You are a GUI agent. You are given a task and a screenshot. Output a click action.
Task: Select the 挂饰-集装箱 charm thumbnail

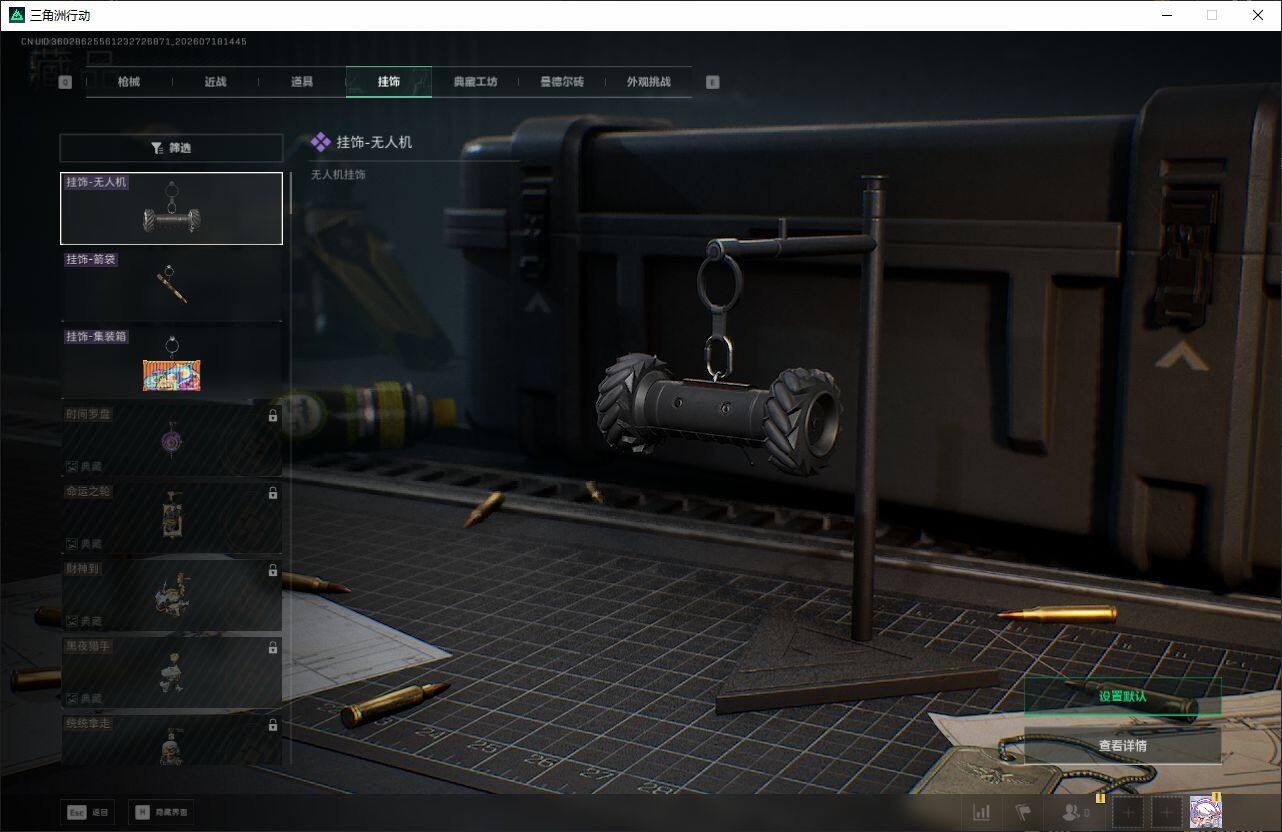tap(171, 362)
